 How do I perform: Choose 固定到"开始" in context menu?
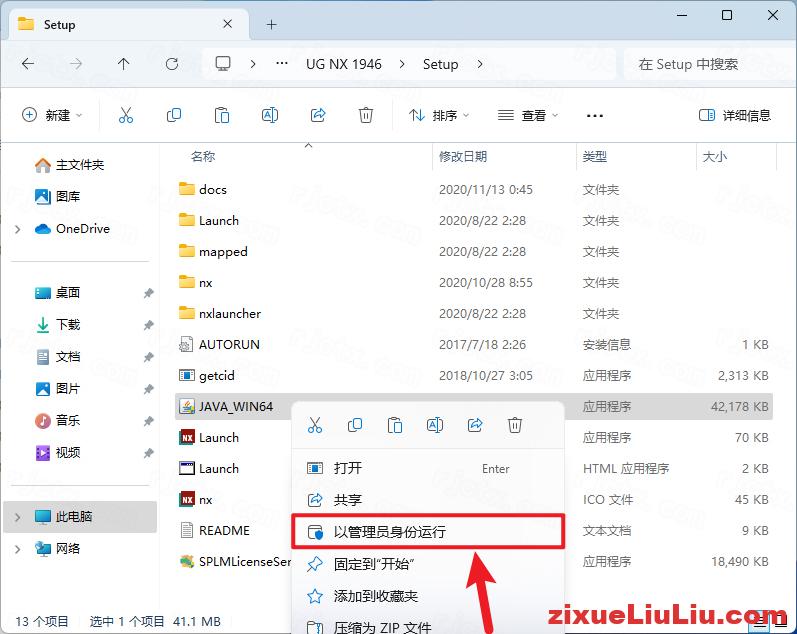point(428,564)
